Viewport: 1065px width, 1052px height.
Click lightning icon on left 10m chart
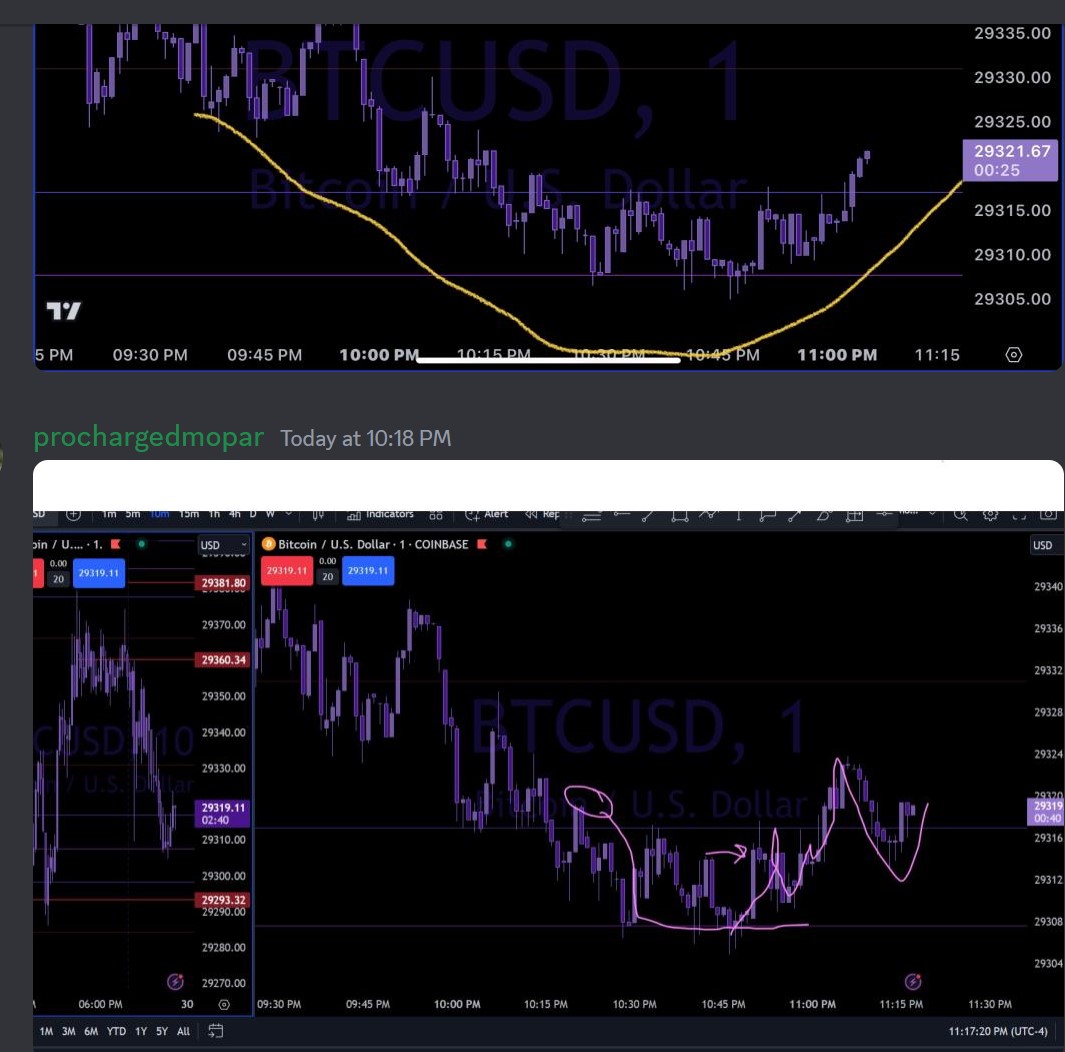(x=175, y=981)
